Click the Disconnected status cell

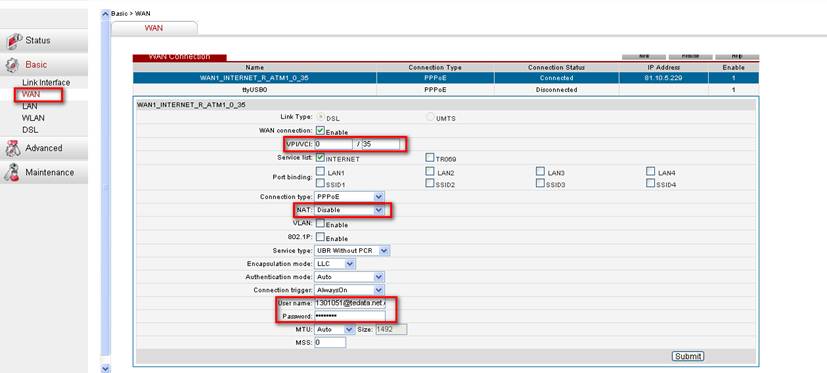(556, 90)
